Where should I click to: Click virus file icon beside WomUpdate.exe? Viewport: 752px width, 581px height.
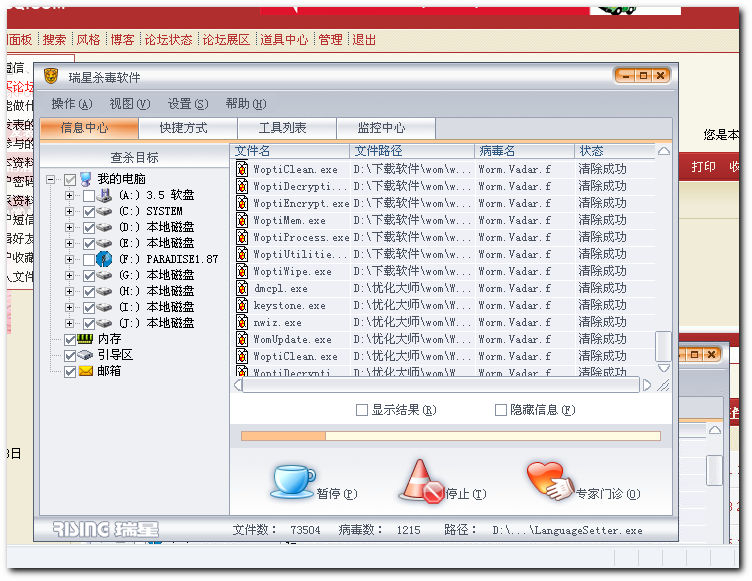[242, 339]
